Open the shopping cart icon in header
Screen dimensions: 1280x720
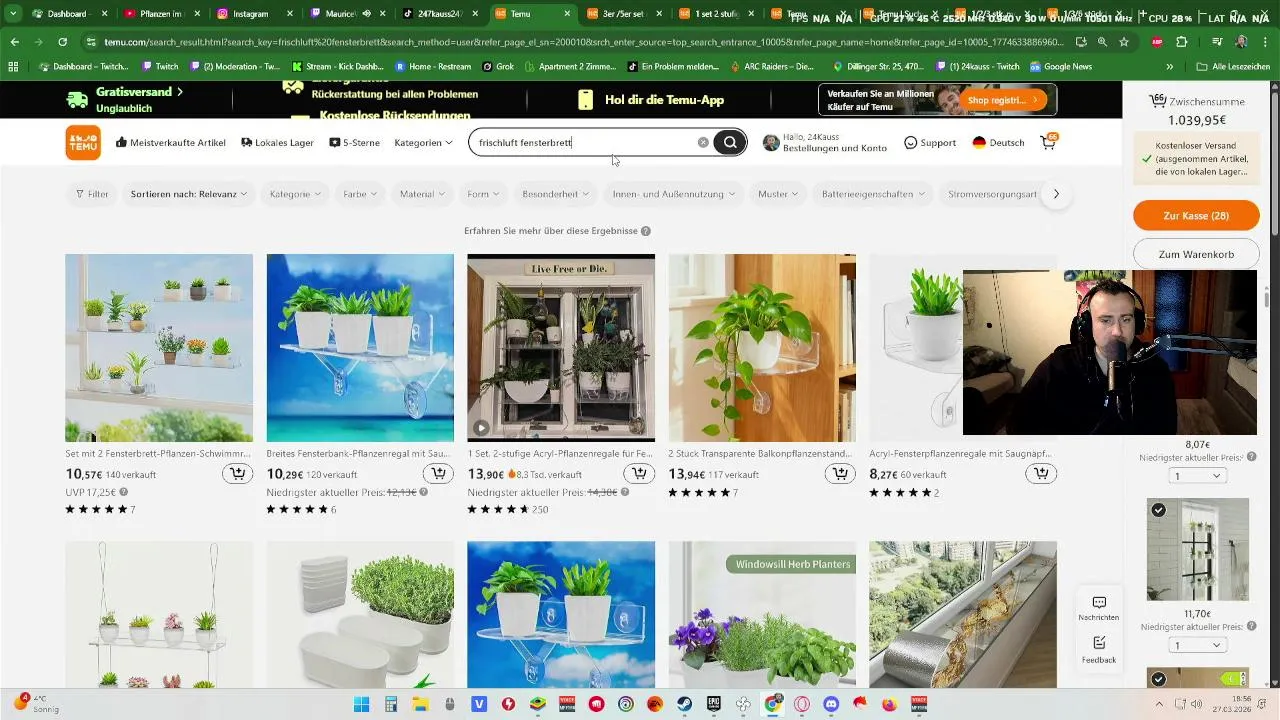(1048, 142)
